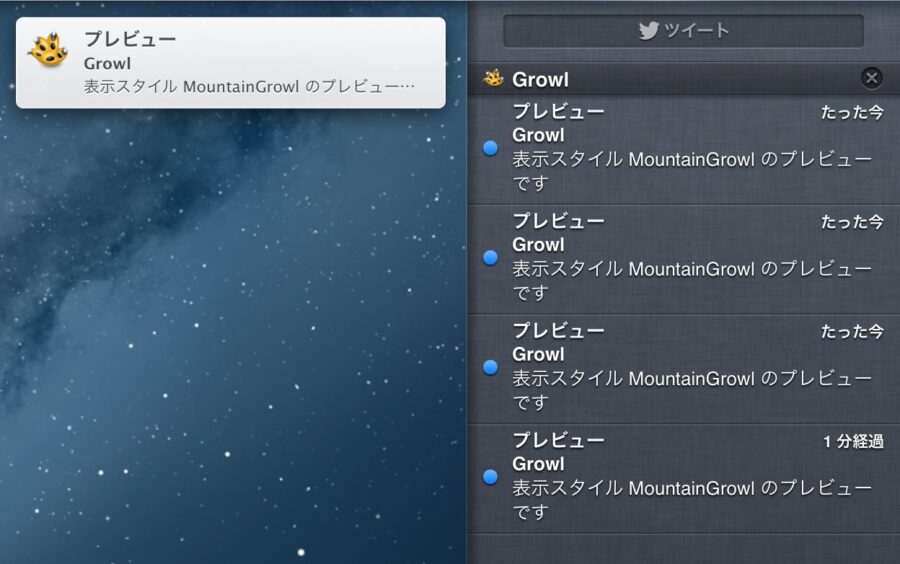Click the Growl section header title

[x=540, y=80]
